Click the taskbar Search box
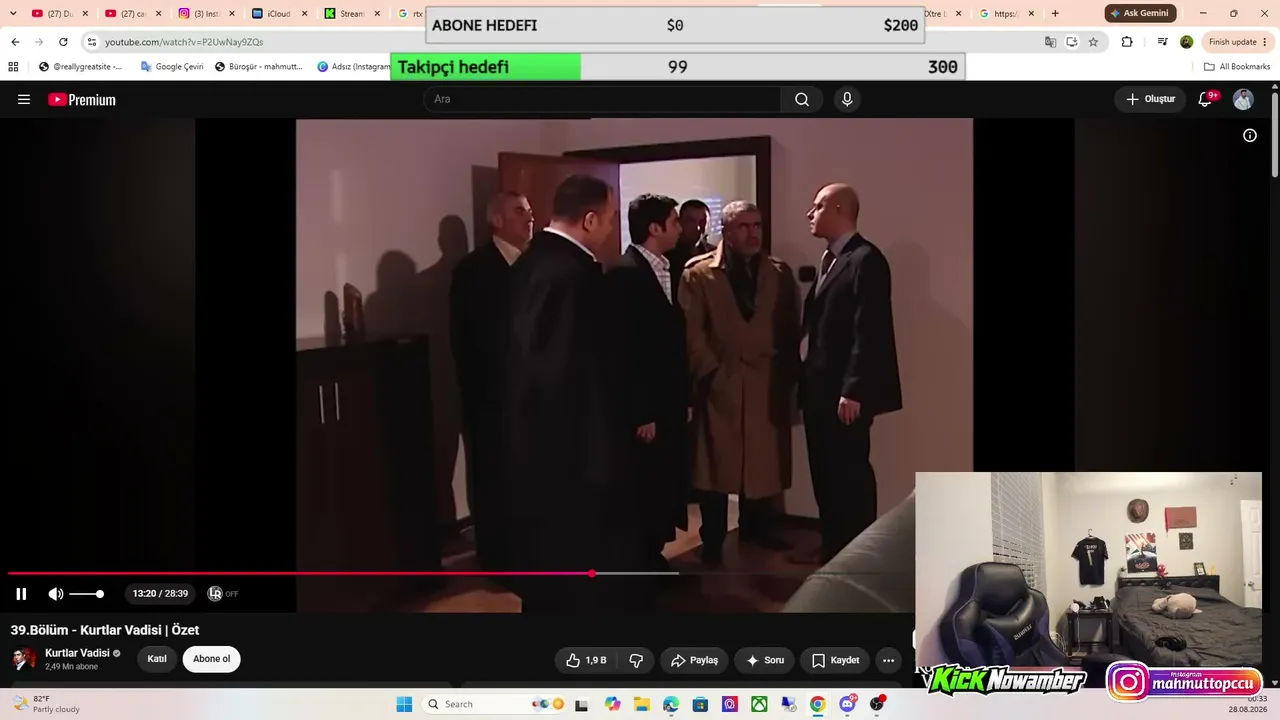This screenshot has height=720, width=1280. (x=494, y=704)
